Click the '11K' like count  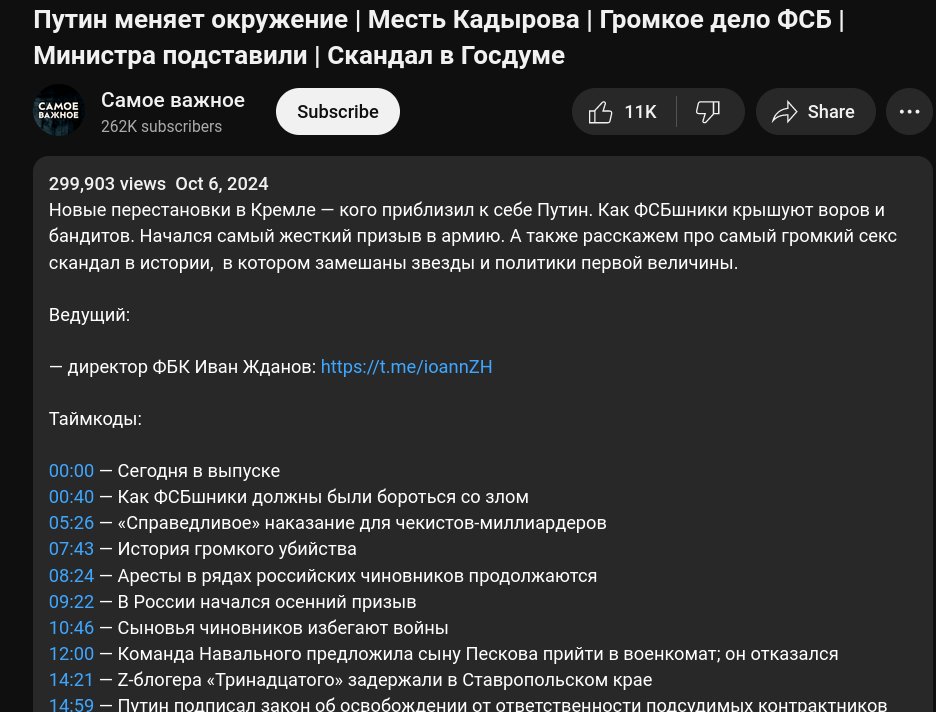tap(641, 112)
